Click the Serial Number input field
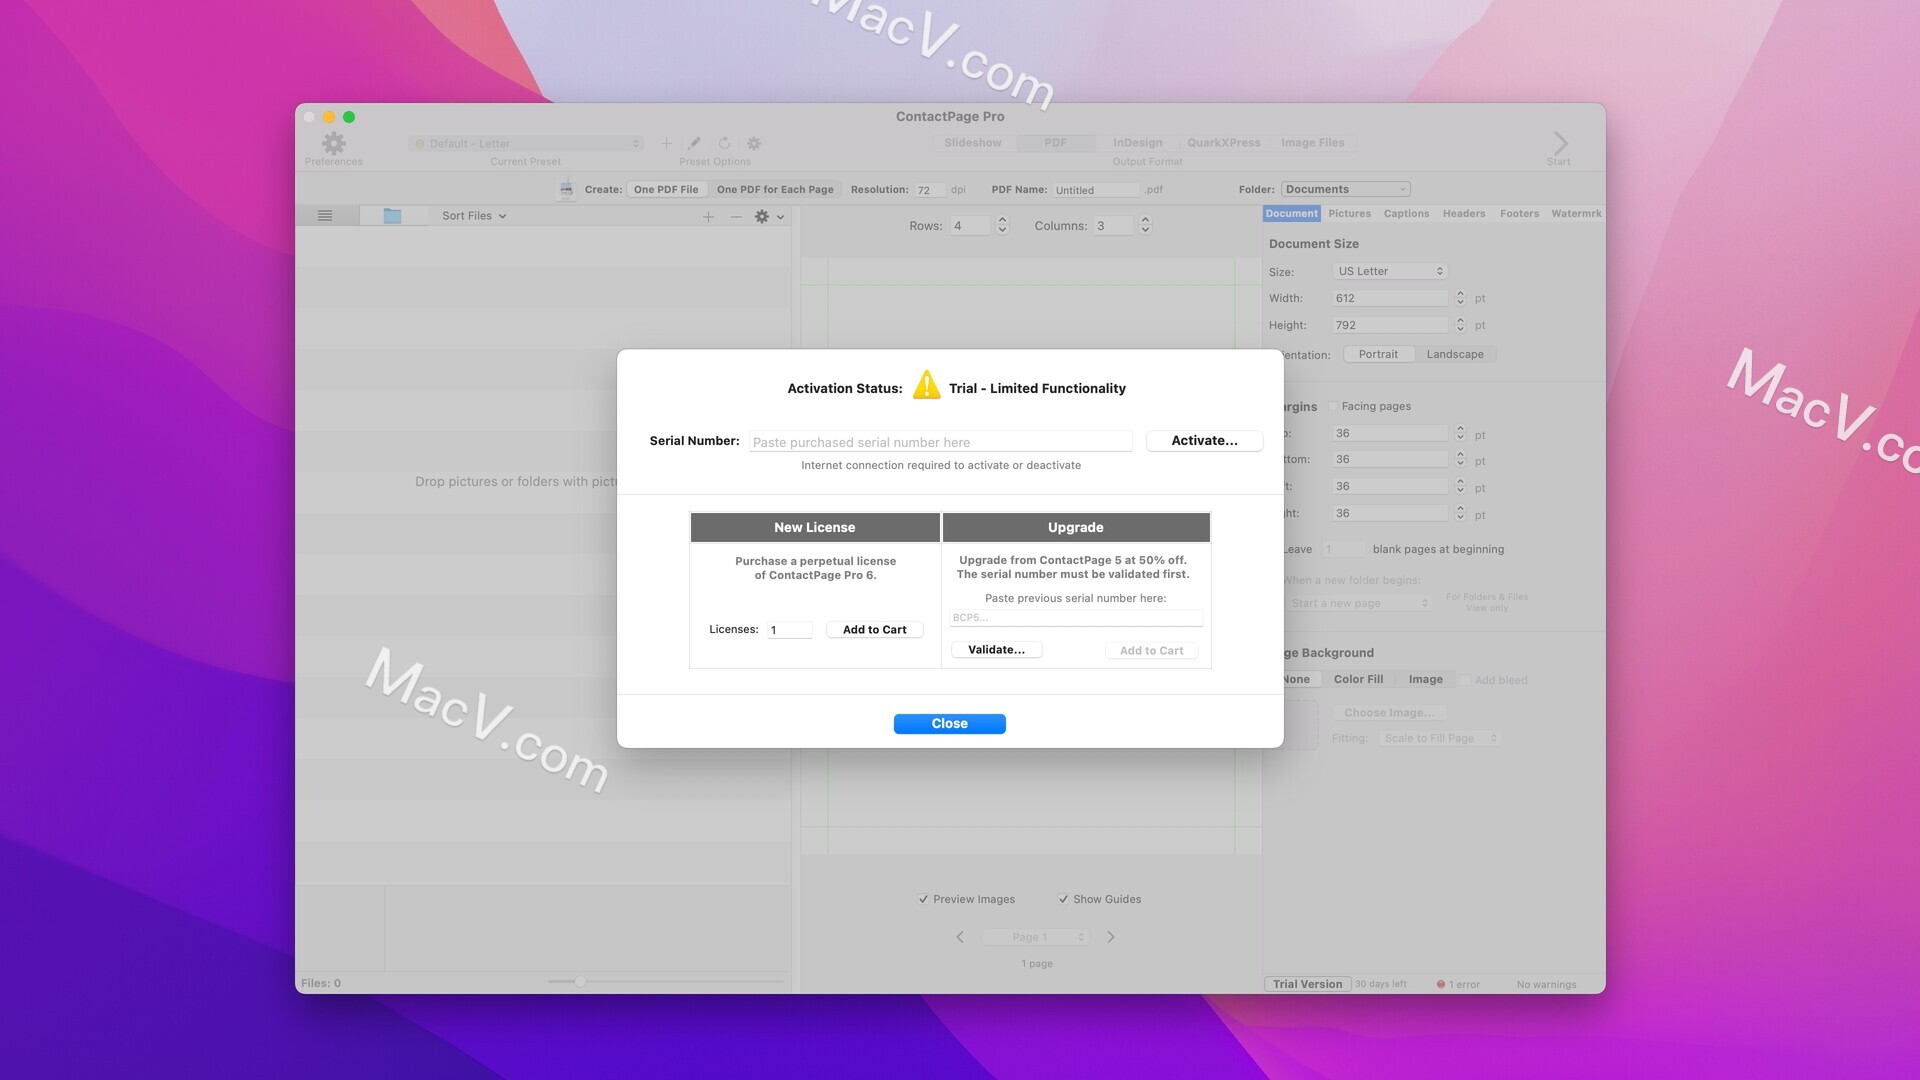The width and height of the screenshot is (1920, 1080). pyautogui.click(x=941, y=441)
